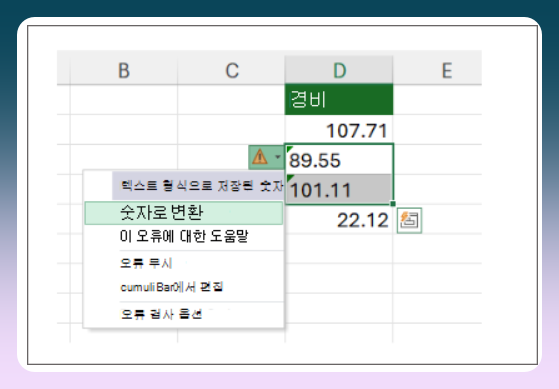The image size is (559, 389).
Task: Select column C header
Action: pos(231,70)
